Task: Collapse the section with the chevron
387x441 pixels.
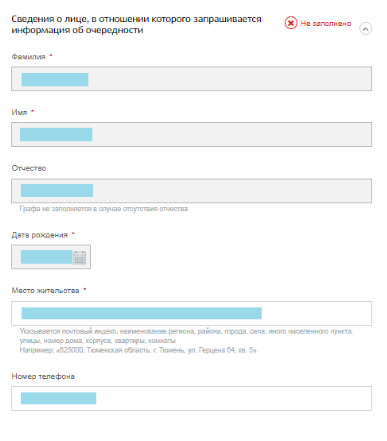Action: (x=365, y=29)
